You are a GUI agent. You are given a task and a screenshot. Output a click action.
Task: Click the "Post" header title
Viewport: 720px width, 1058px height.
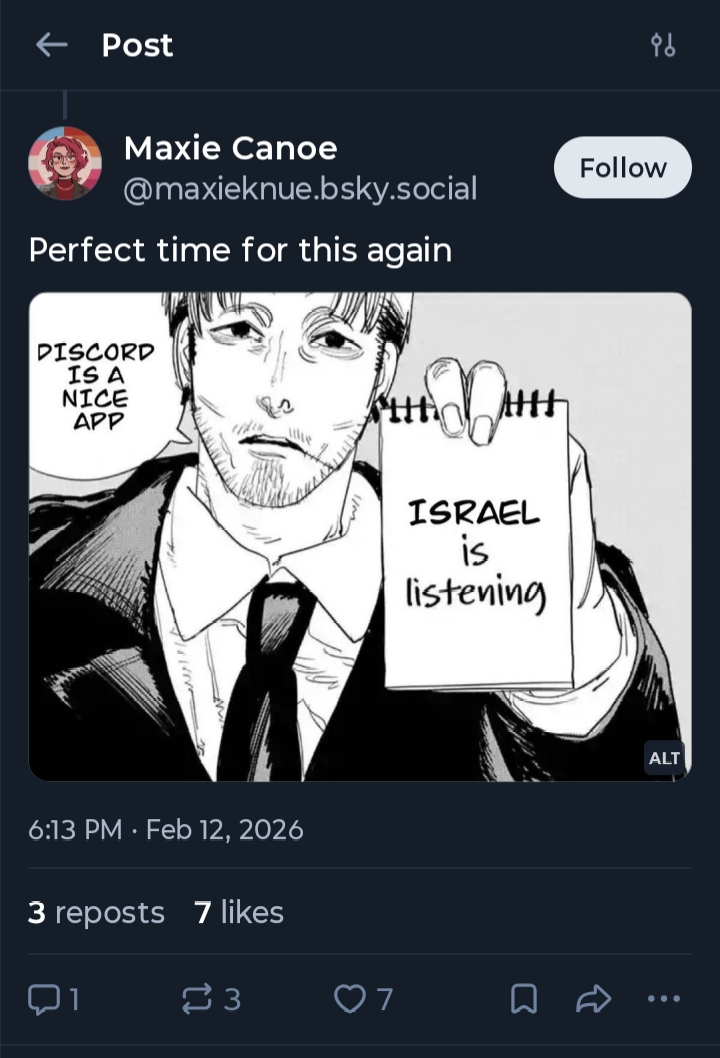click(137, 45)
